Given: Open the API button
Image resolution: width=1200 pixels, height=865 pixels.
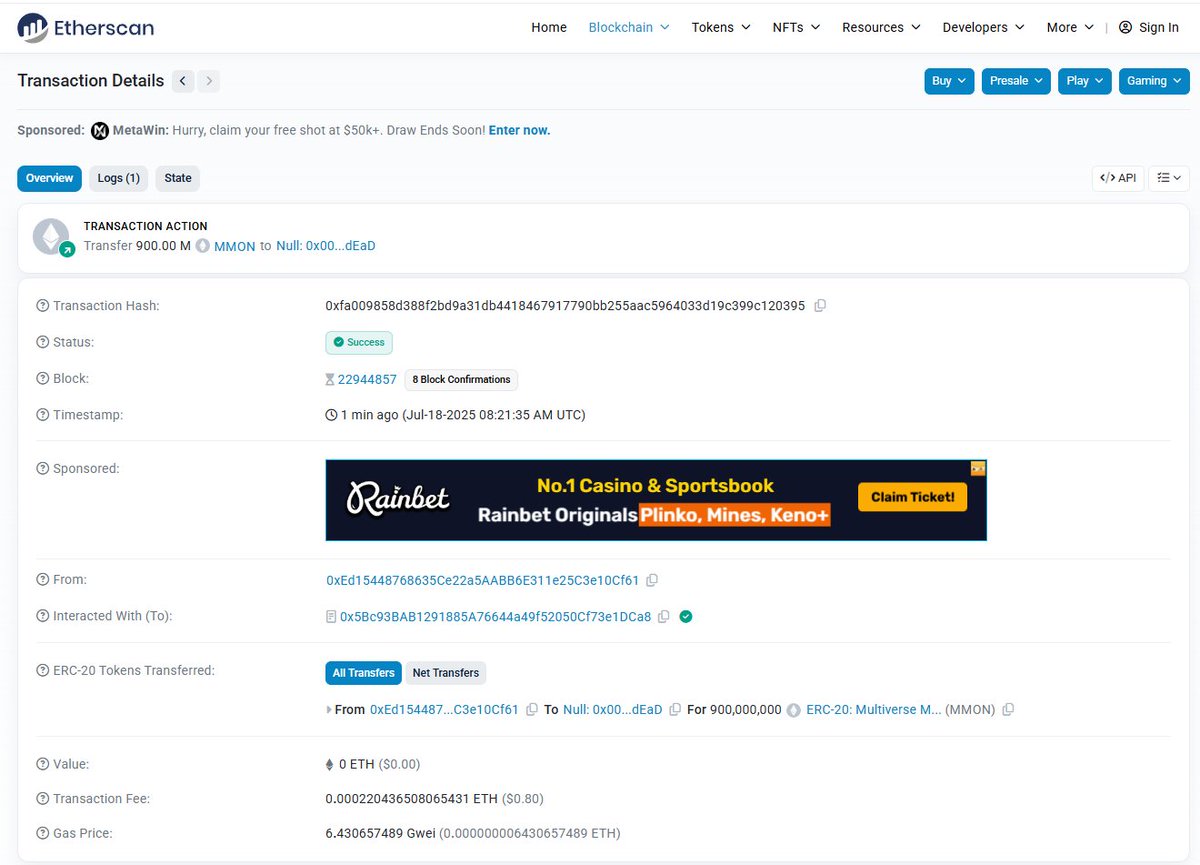Looking at the screenshot, I should [x=1118, y=178].
